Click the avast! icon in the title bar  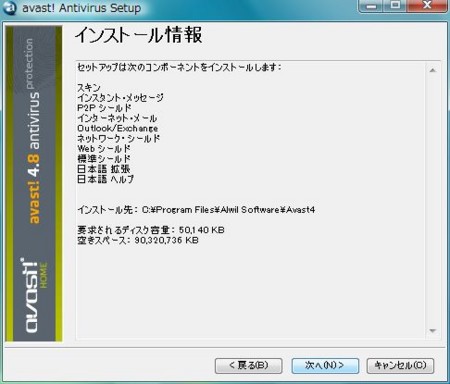pyautogui.click(x=9, y=7)
